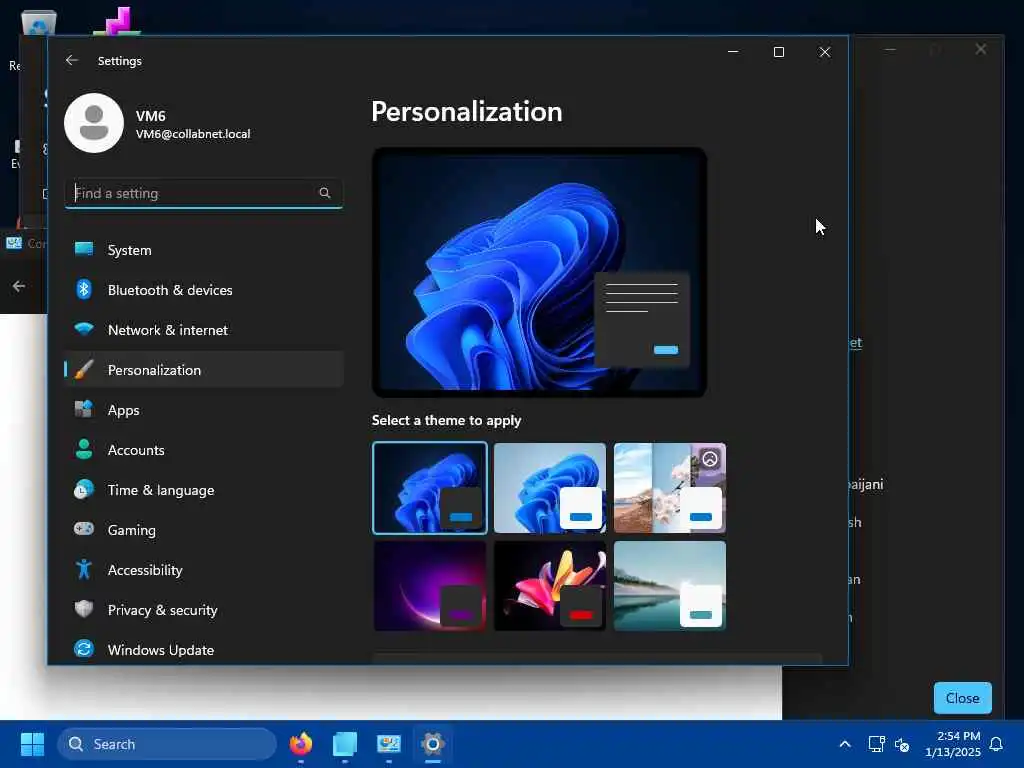
Task: Apply the lake Flow theme
Action: click(670, 586)
